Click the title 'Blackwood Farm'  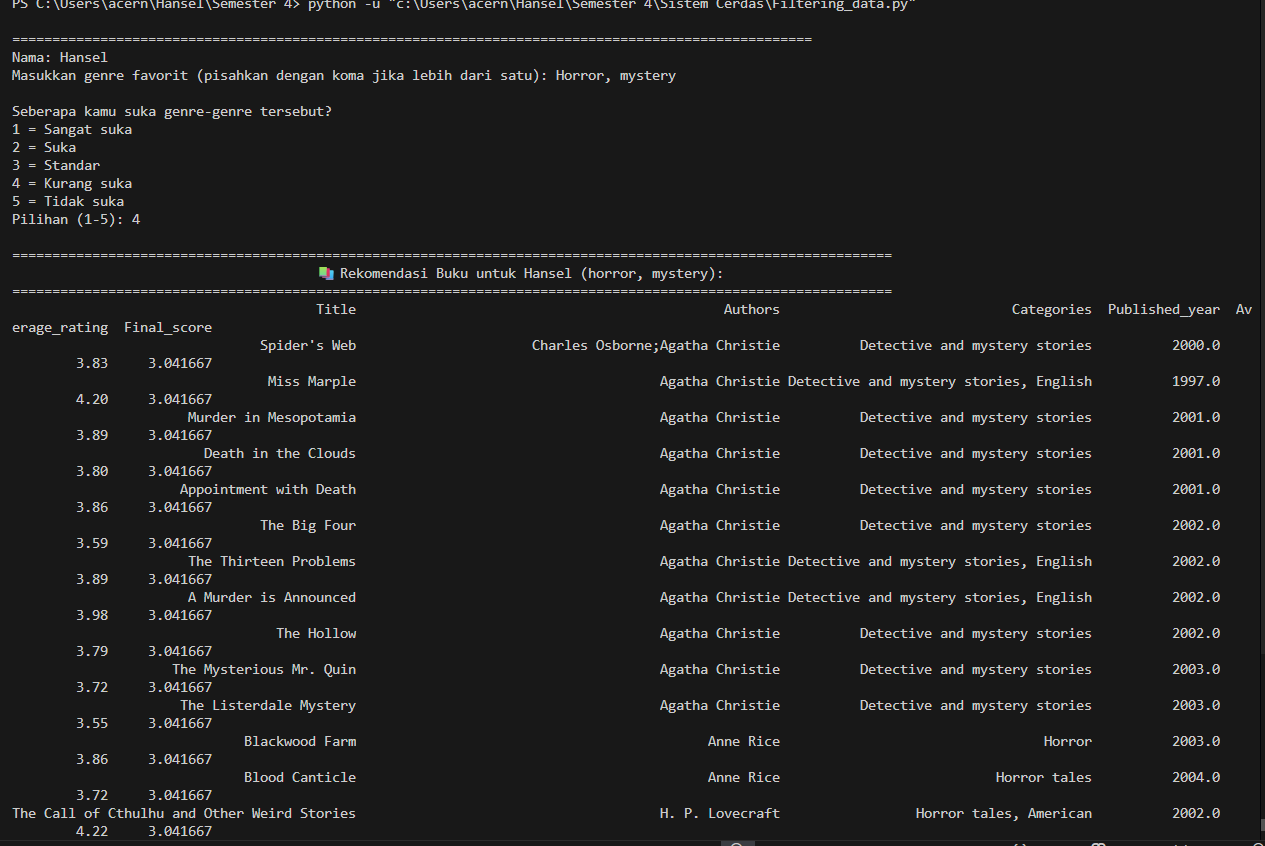(x=300, y=741)
